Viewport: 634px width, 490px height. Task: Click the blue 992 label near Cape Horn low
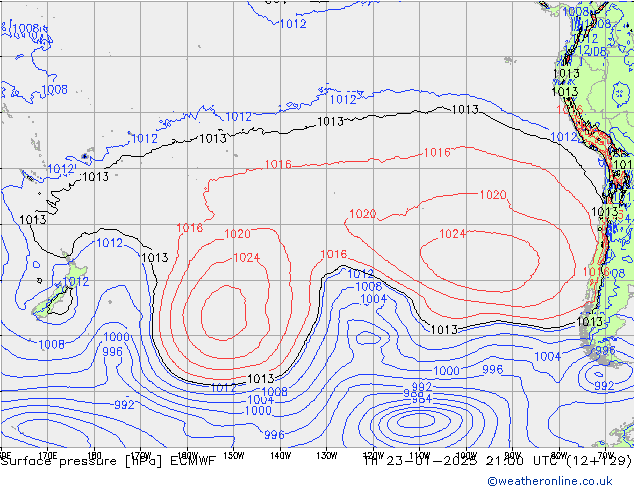pyautogui.click(x=604, y=386)
